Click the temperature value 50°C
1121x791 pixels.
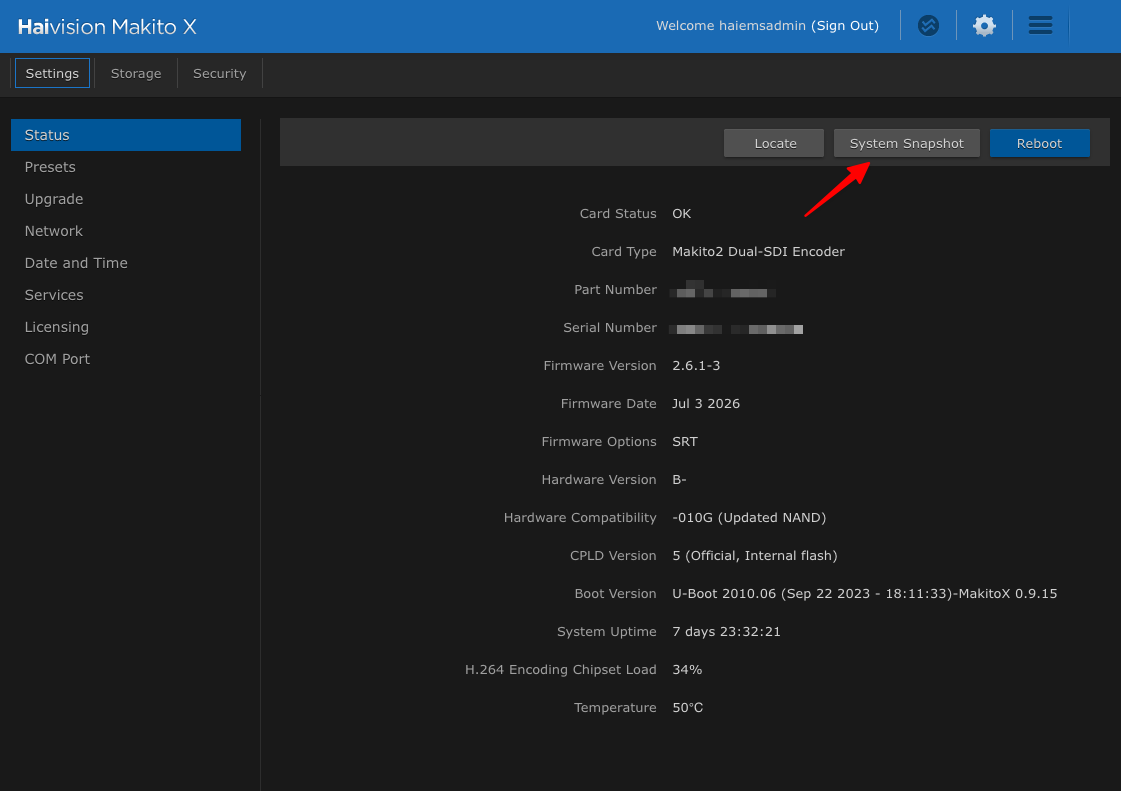687,707
